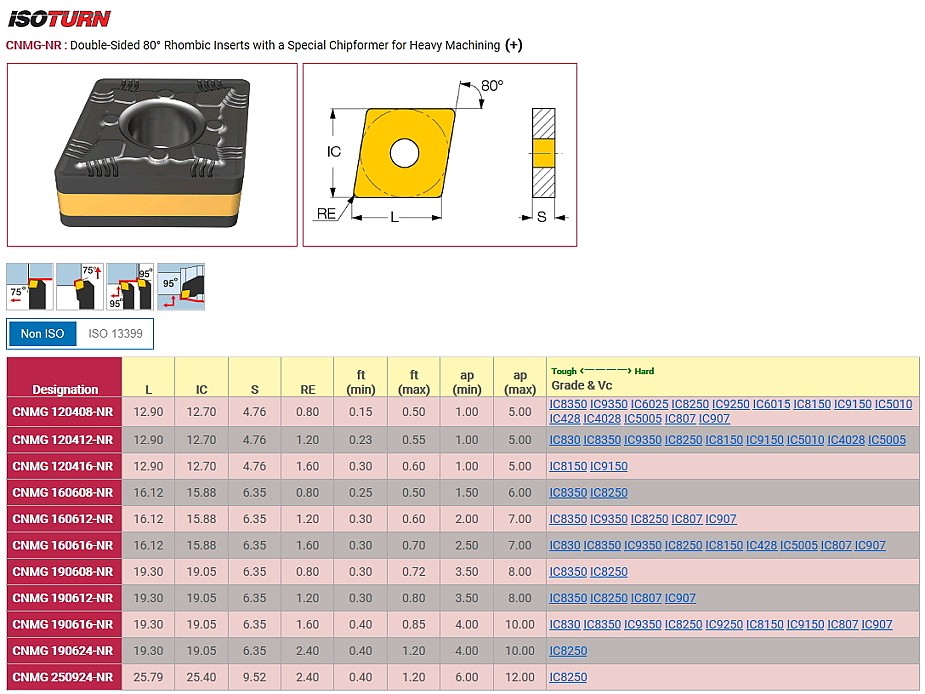Click IC6025 grade in 120408-NR row

[x=650, y=404]
